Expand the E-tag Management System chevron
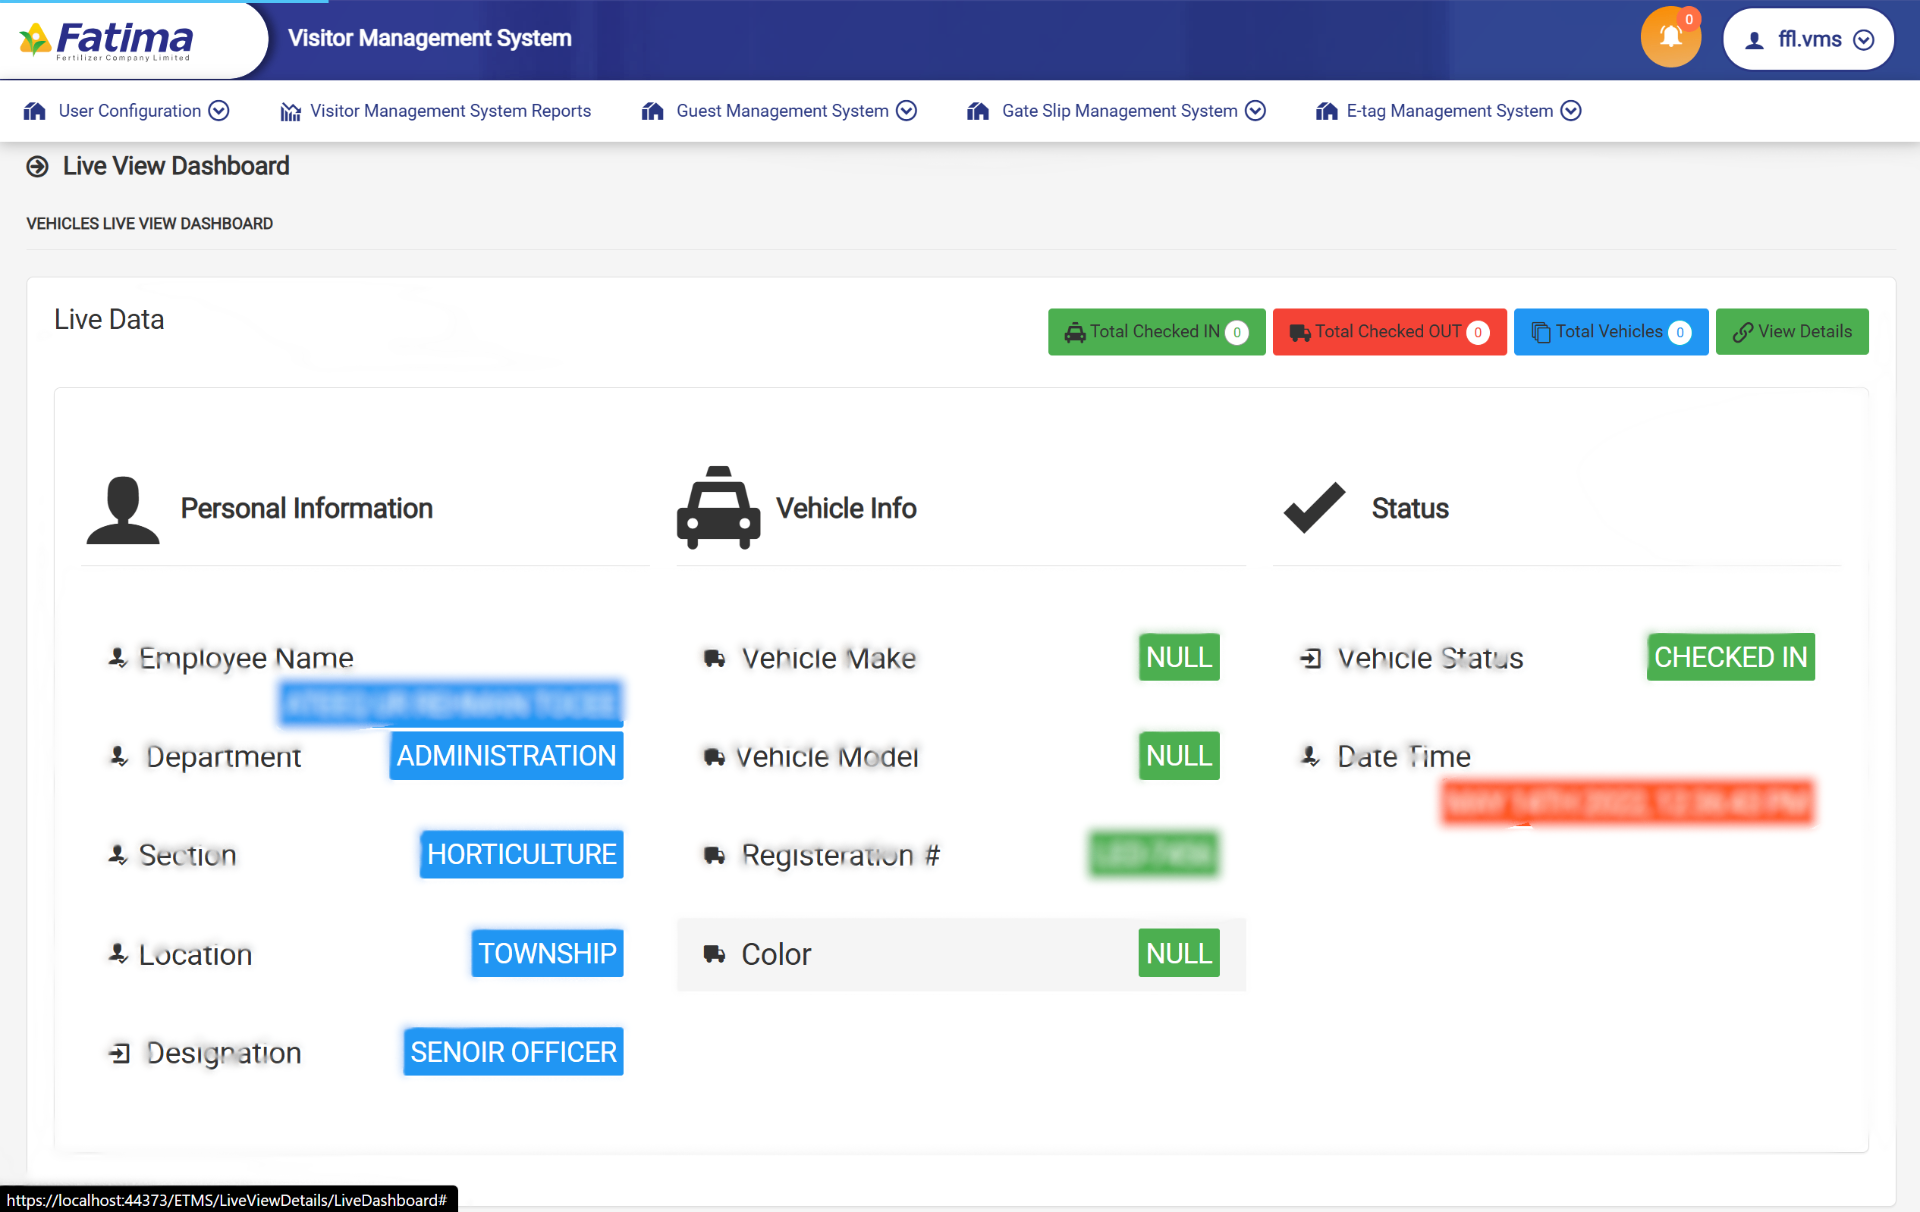Viewport: 1920px width, 1212px height. point(1571,111)
